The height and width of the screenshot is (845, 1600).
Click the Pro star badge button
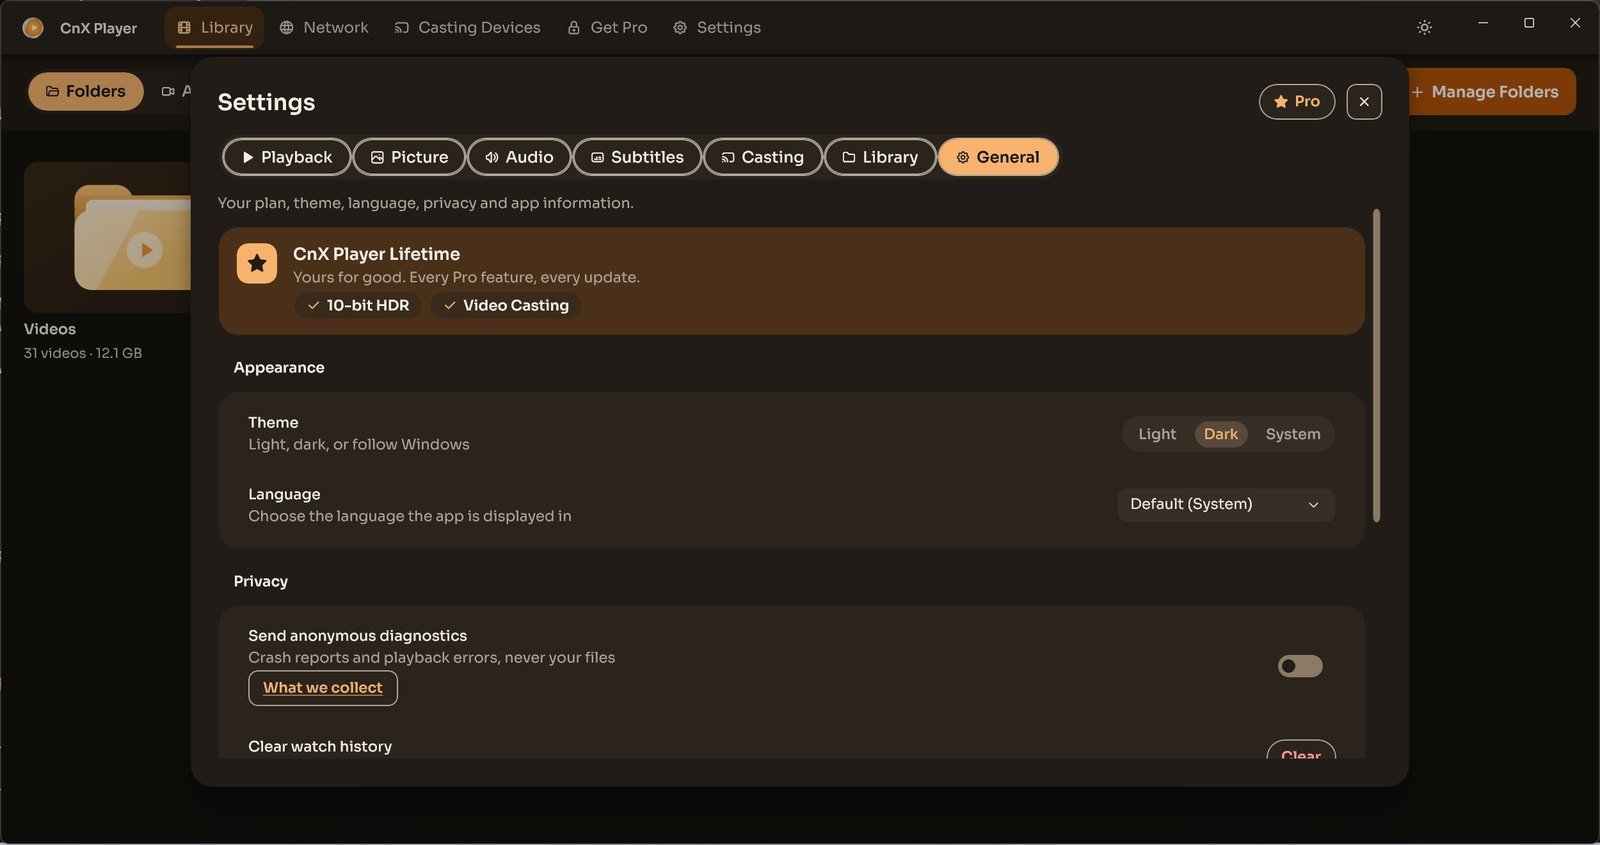(1296, 102)
